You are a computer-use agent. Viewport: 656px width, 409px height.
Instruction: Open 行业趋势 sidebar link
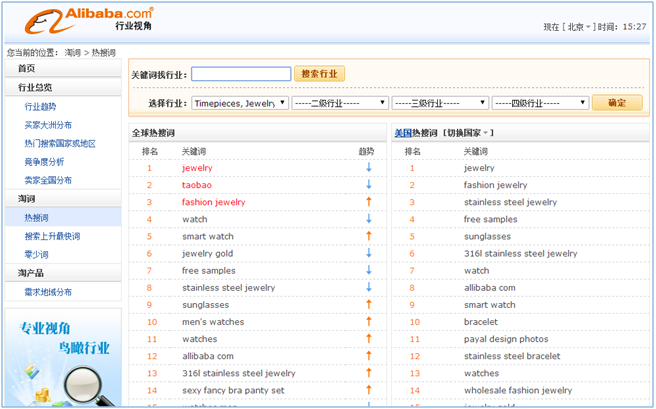41,107
